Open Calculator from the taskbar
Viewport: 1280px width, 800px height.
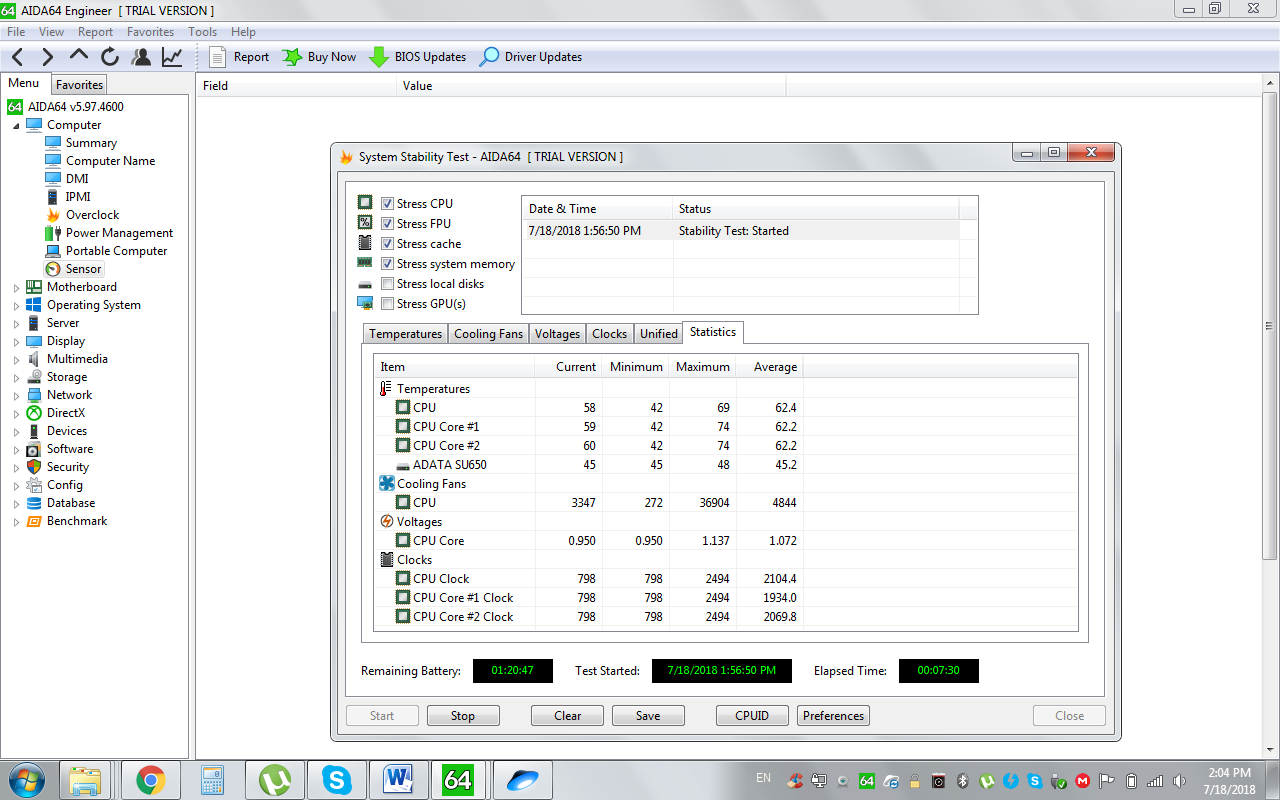(213, 780)
